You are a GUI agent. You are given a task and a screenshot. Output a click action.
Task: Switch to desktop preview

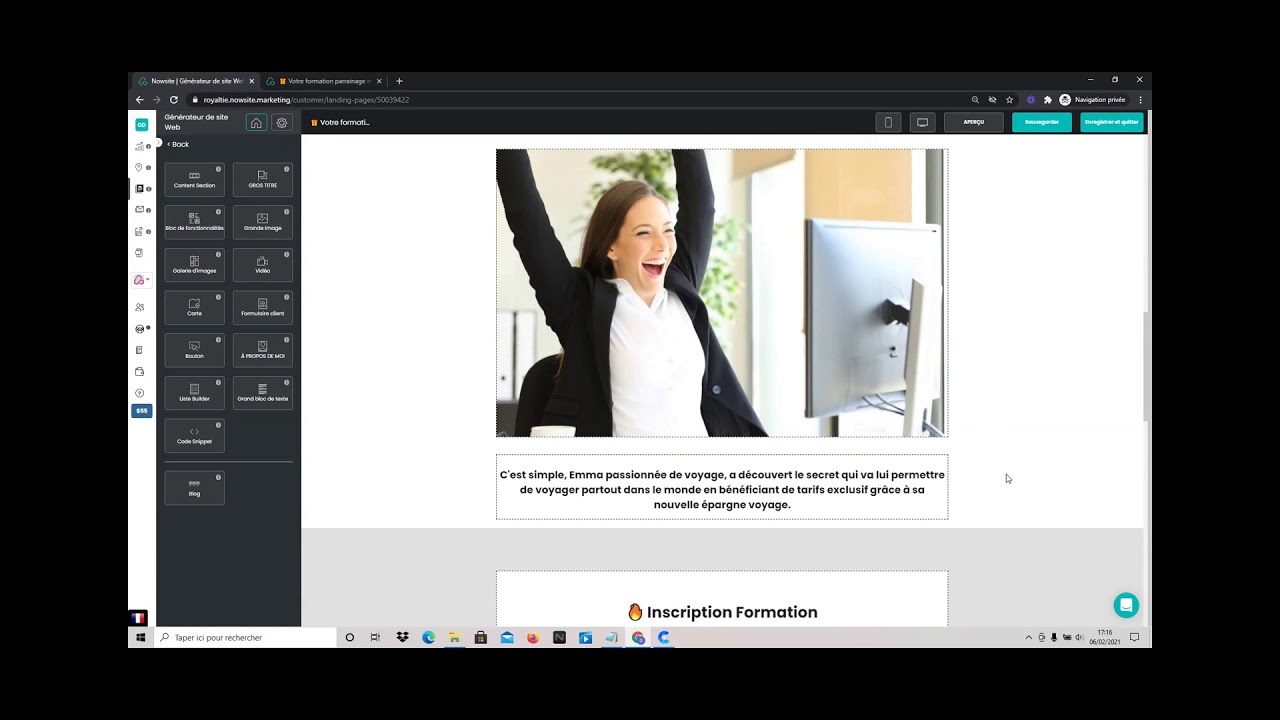tap(922, 122)
